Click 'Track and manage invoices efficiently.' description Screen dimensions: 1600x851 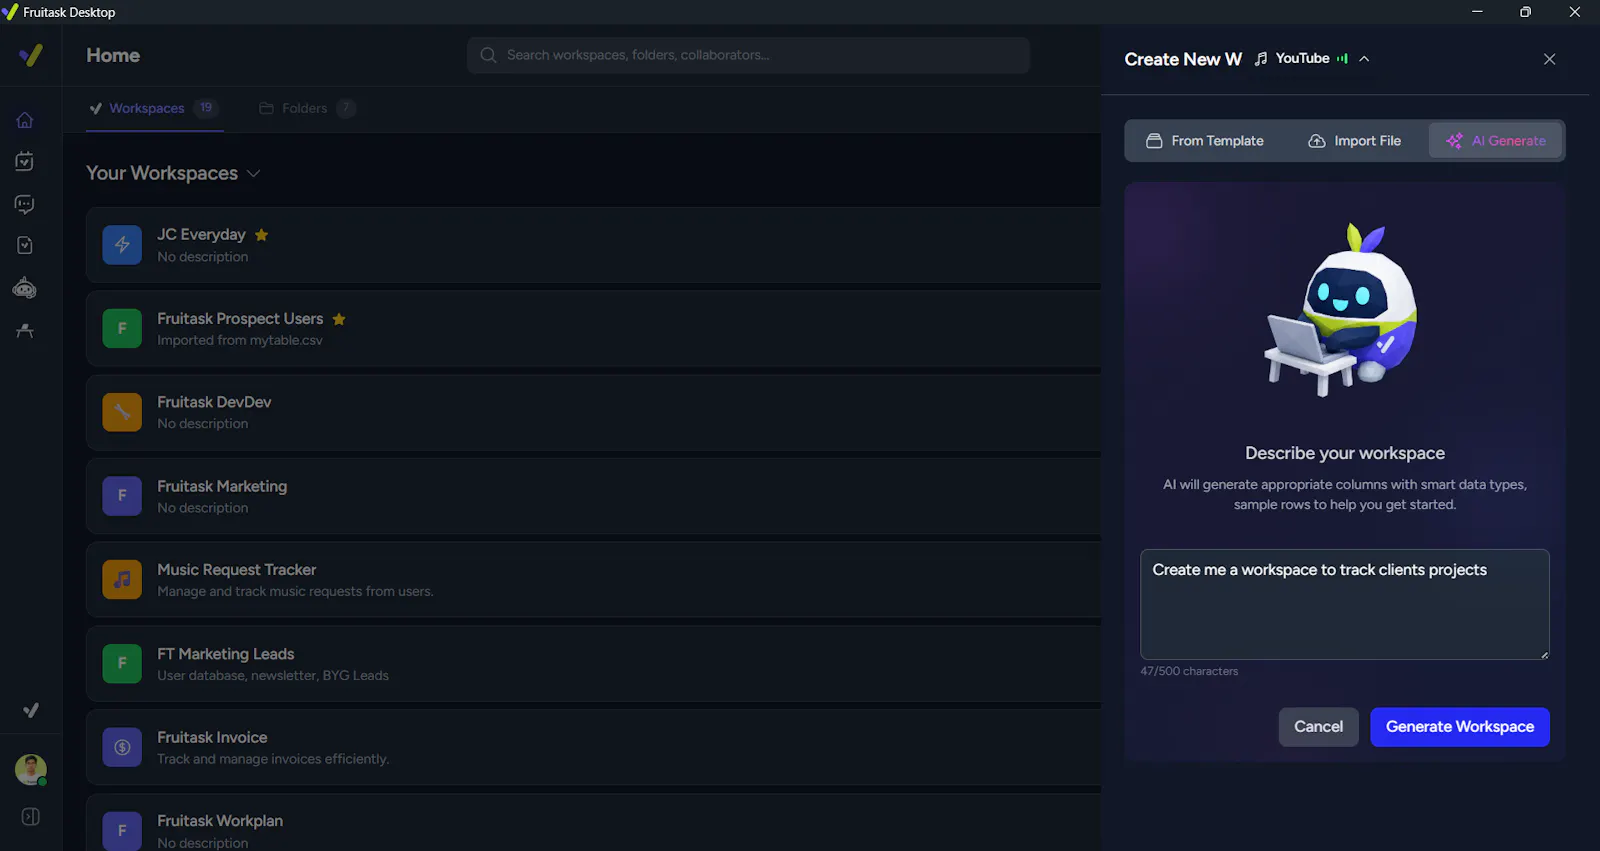(x=273, y=759)
